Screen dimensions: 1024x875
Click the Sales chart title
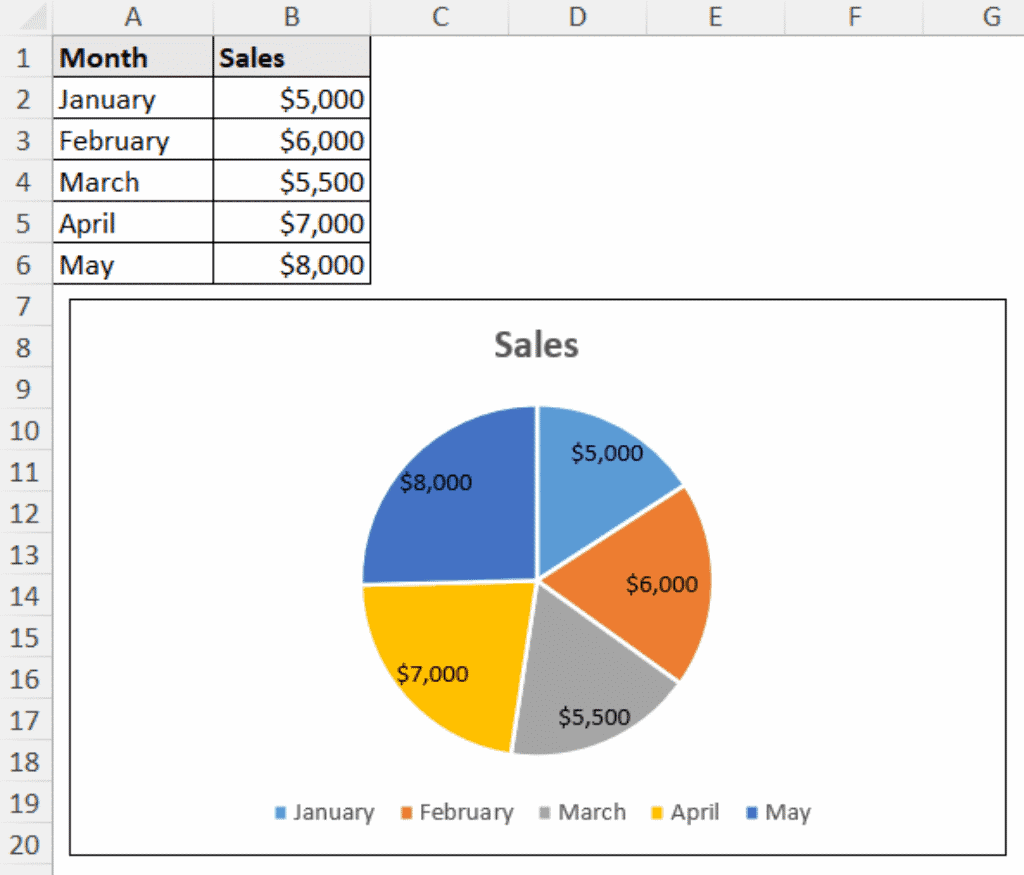click(x=535, y=345)
